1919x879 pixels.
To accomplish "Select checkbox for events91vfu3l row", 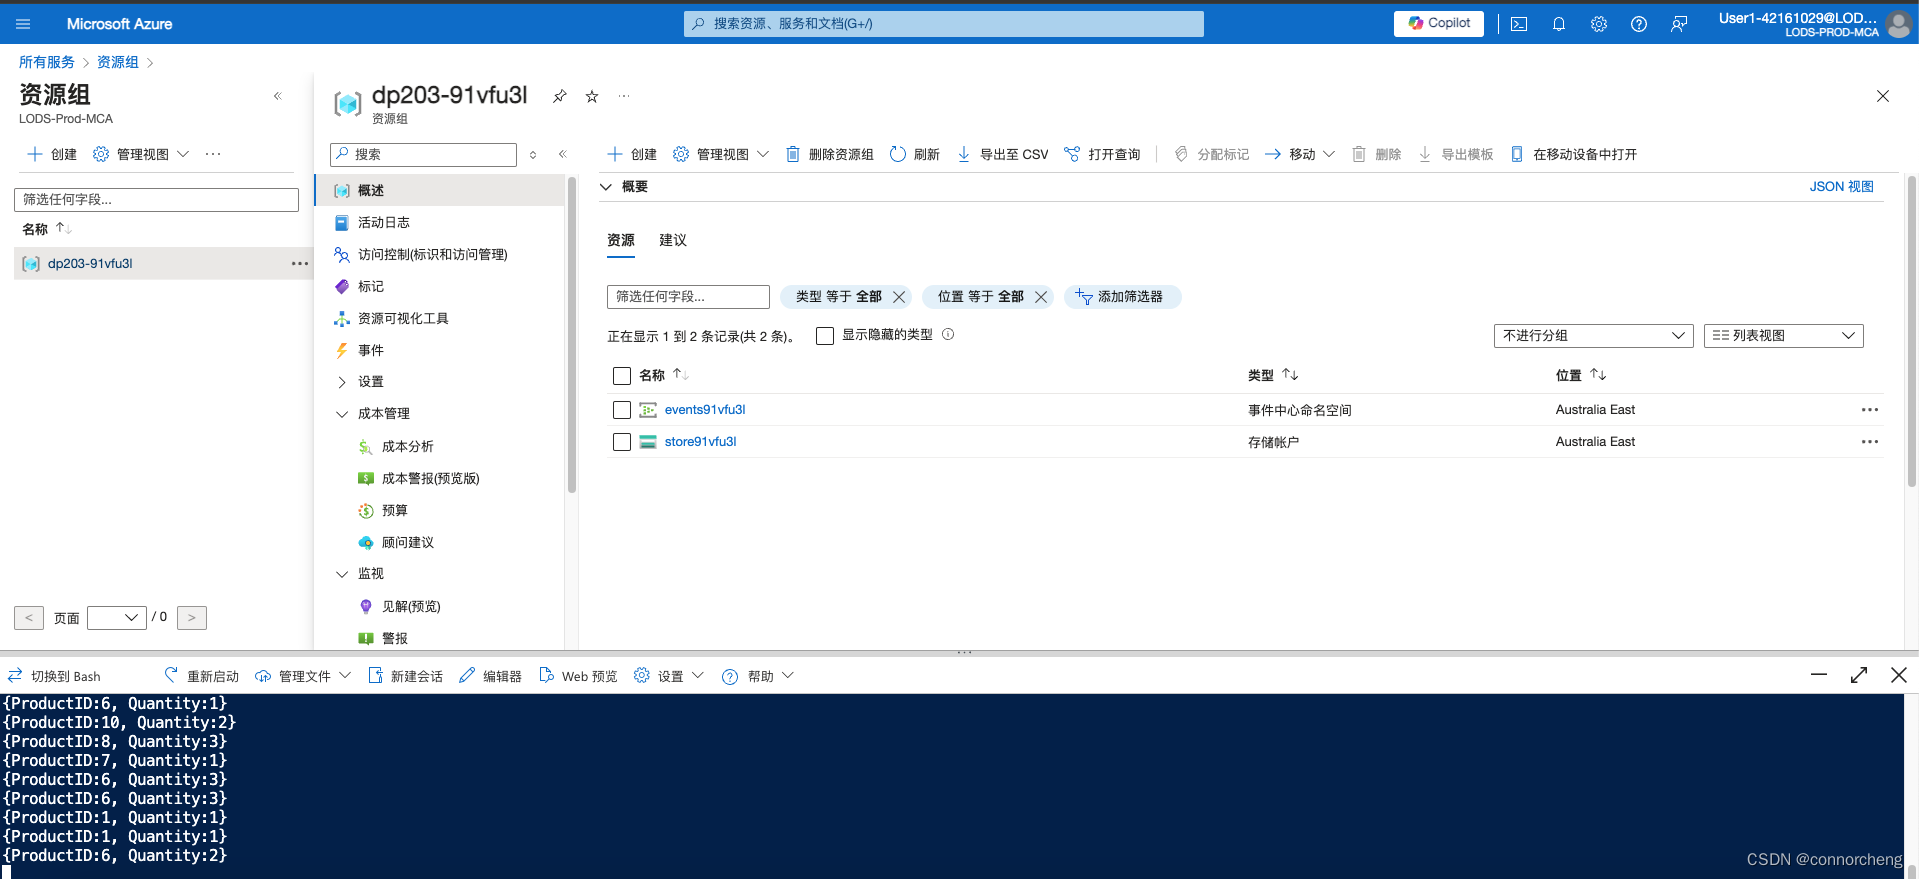I will (622, 410).
